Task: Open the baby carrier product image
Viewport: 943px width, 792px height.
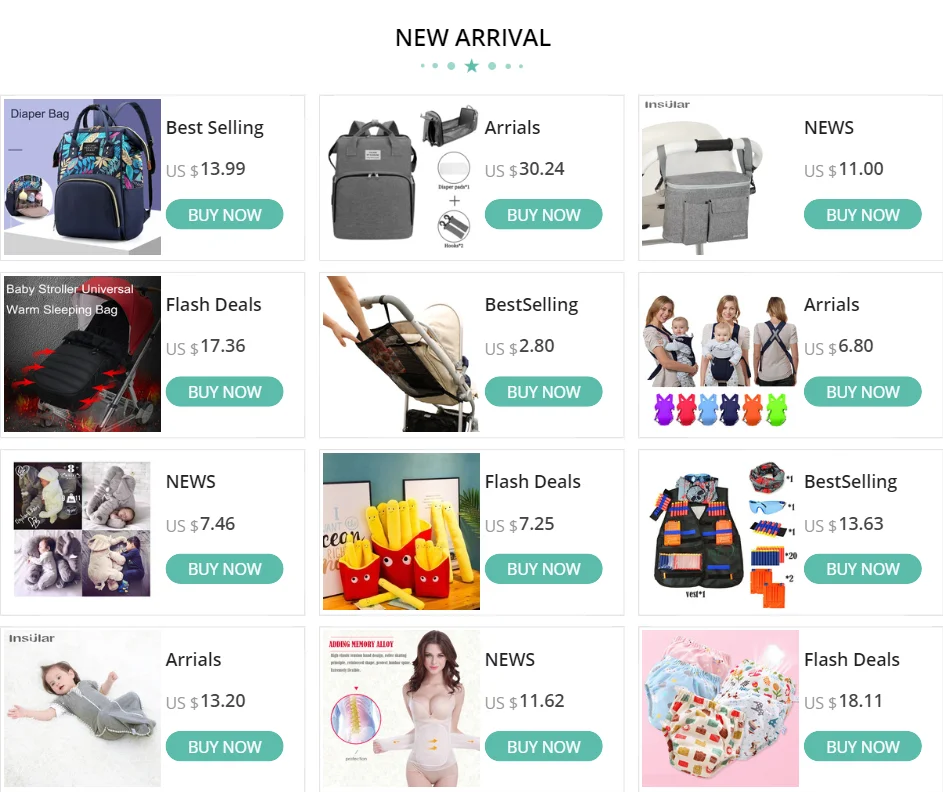Action: click(x=720, y=354)
